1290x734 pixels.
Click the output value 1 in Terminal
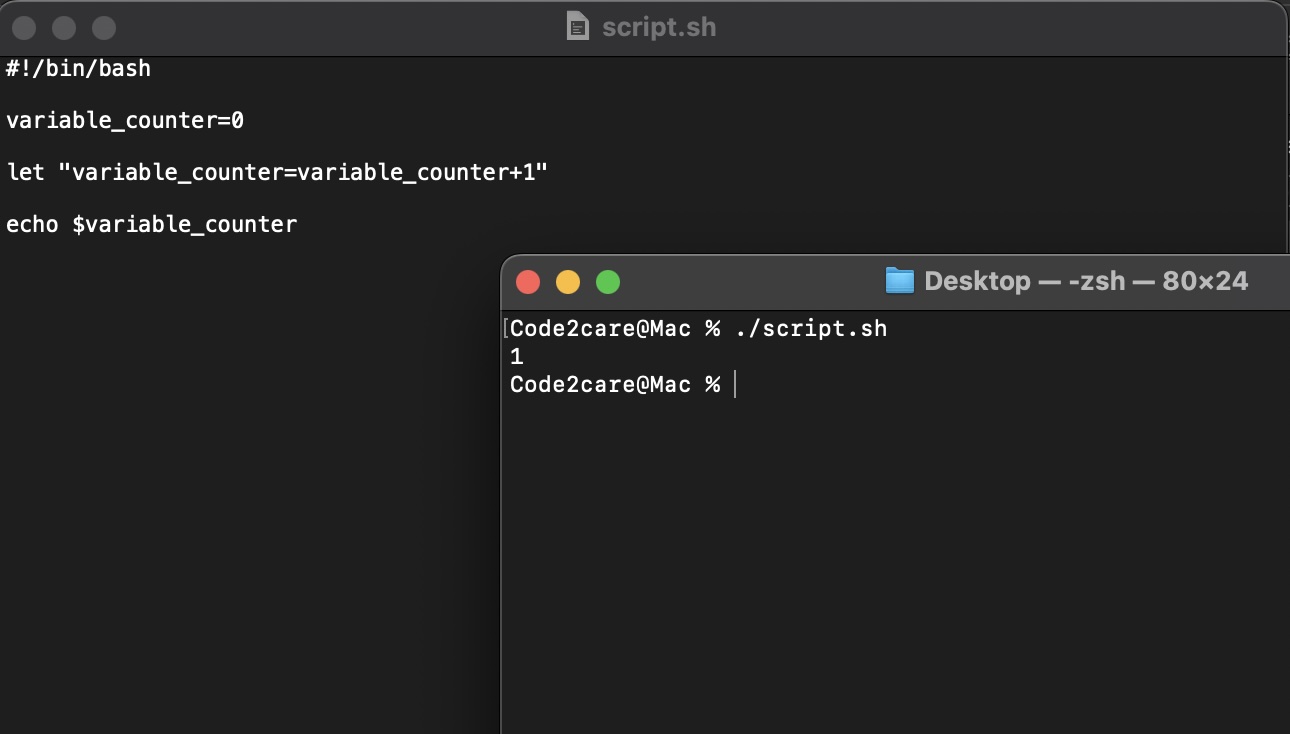tap(516, 356)
